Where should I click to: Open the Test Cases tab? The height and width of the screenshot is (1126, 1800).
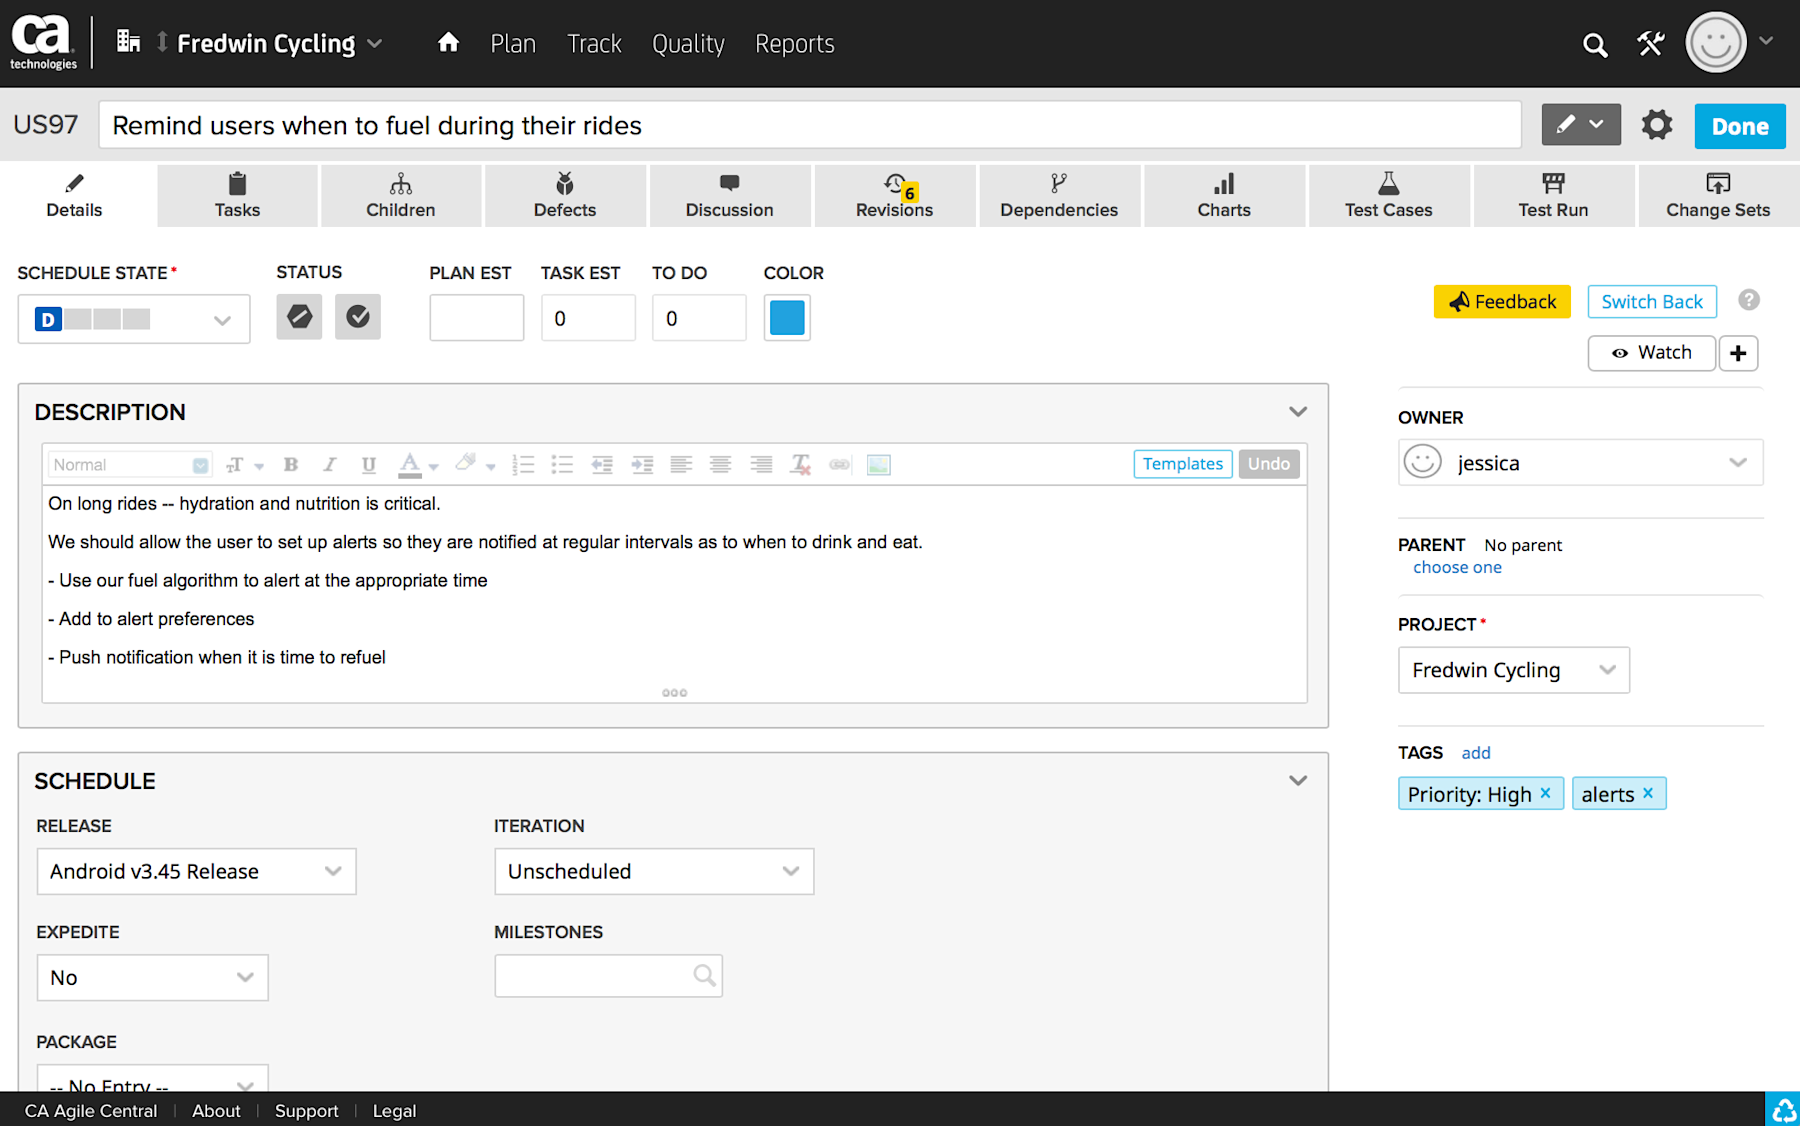point(1388,196)
